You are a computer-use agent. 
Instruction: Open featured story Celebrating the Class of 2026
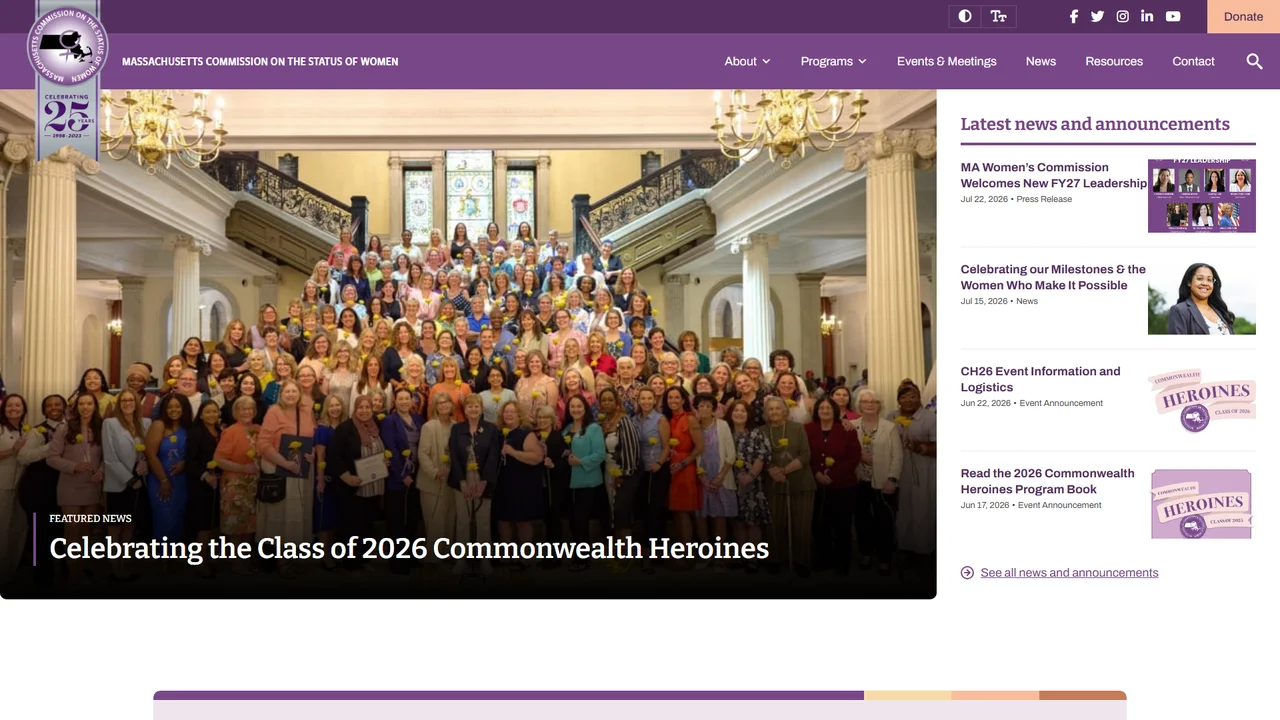(x=409, y=548)
